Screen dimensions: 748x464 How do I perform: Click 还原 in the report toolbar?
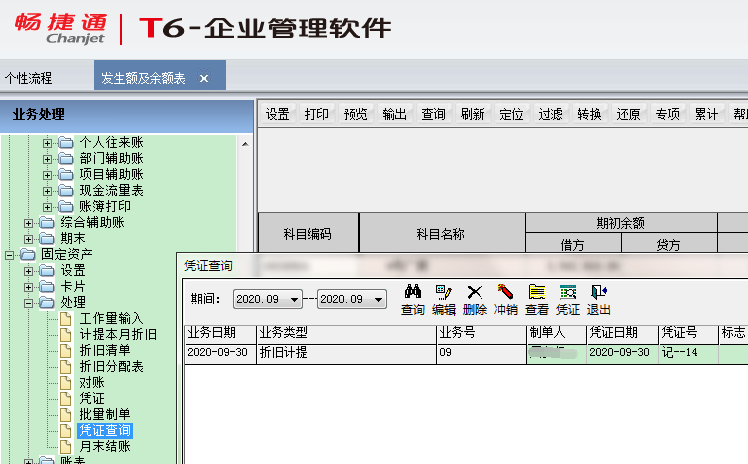(628, 114)
